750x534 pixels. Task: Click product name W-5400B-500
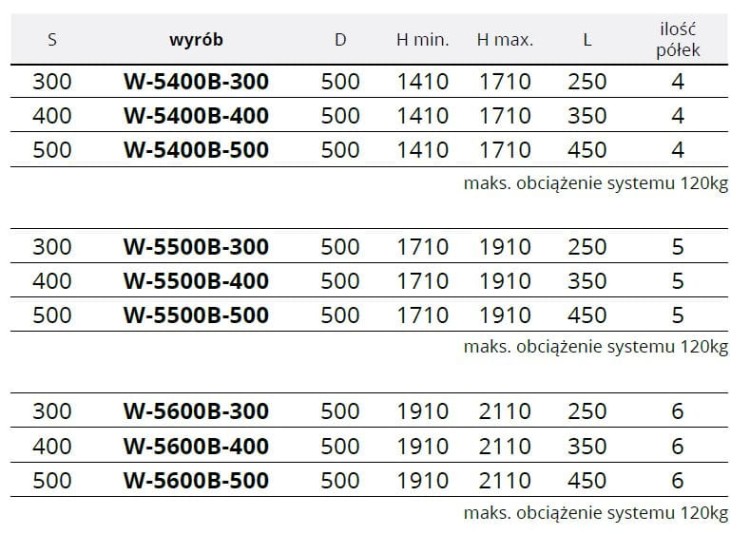click(196, 150)
